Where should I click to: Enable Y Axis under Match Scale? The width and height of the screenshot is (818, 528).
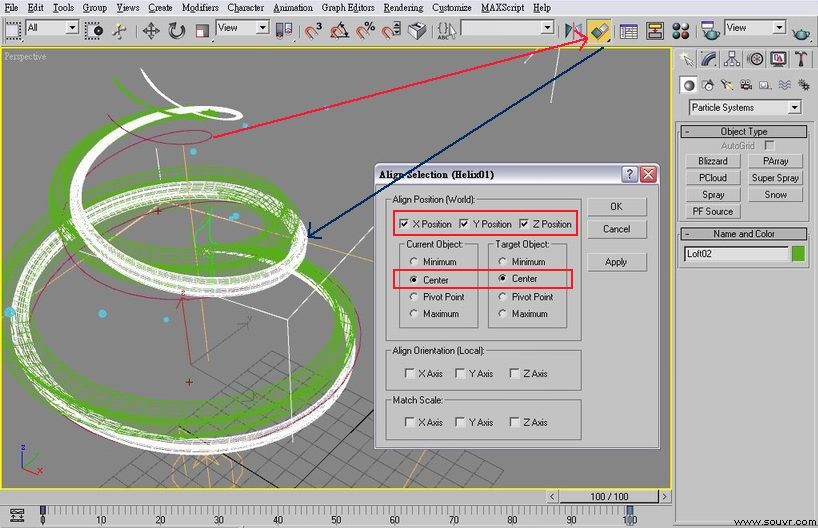[460, 422]
